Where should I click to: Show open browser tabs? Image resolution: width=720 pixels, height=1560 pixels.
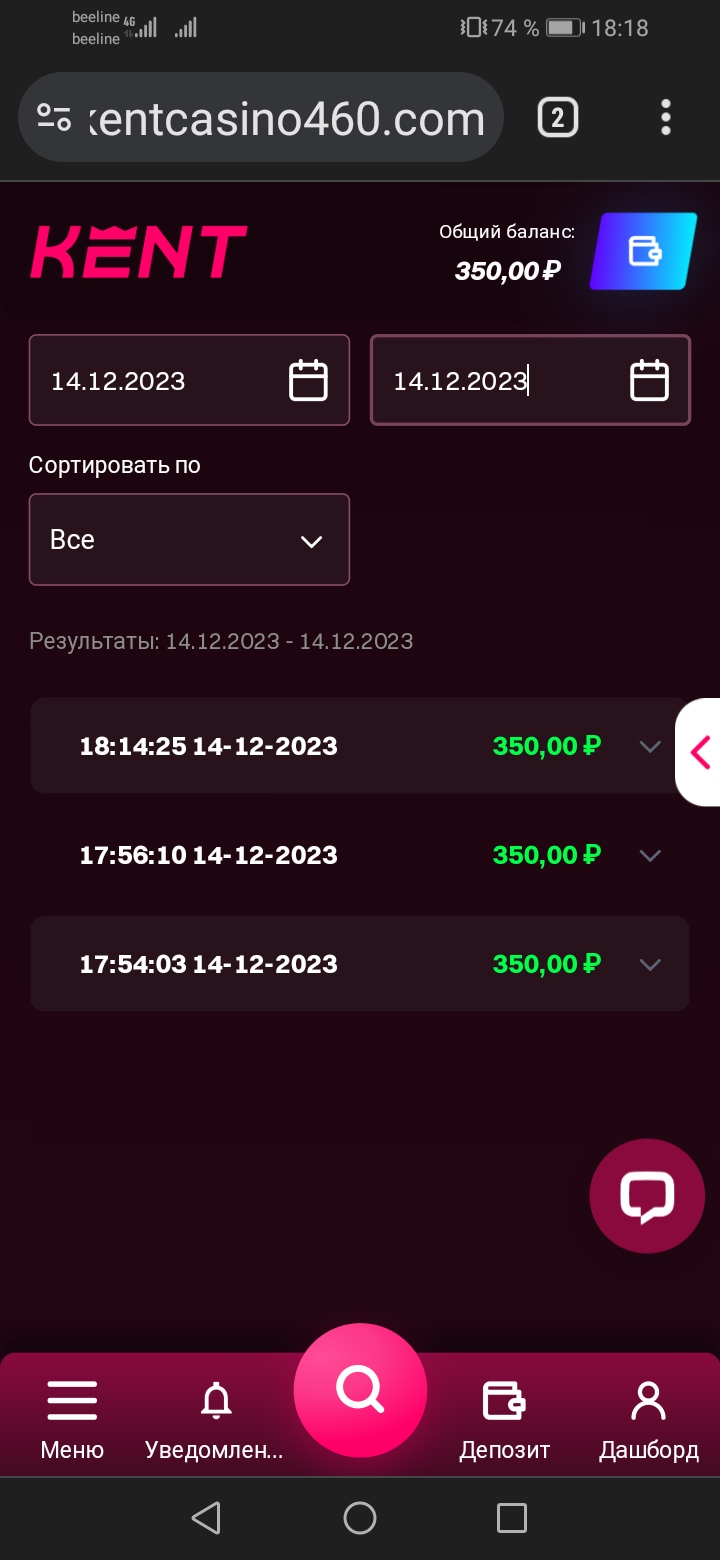tap(557, 118)
